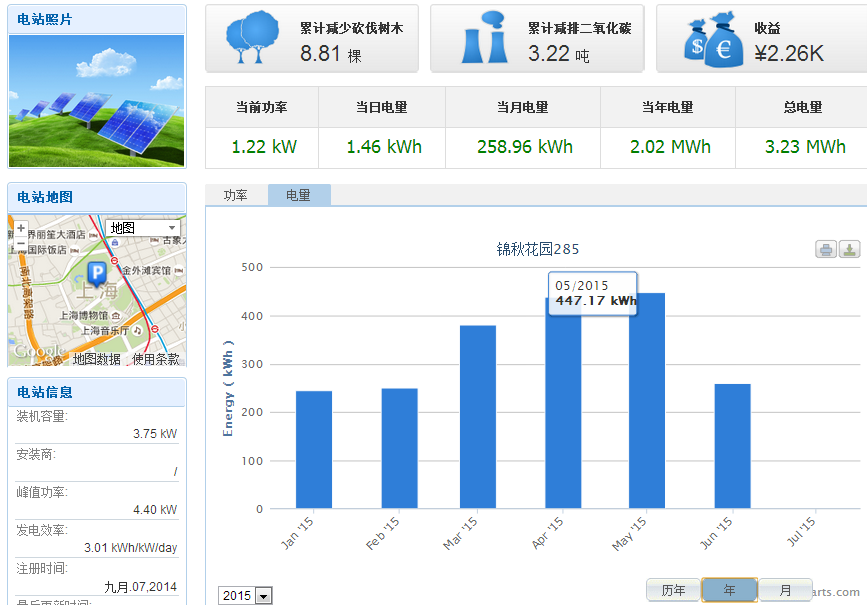
Task: Open the 使用条款 terms link on map
Action: [156, 359]
